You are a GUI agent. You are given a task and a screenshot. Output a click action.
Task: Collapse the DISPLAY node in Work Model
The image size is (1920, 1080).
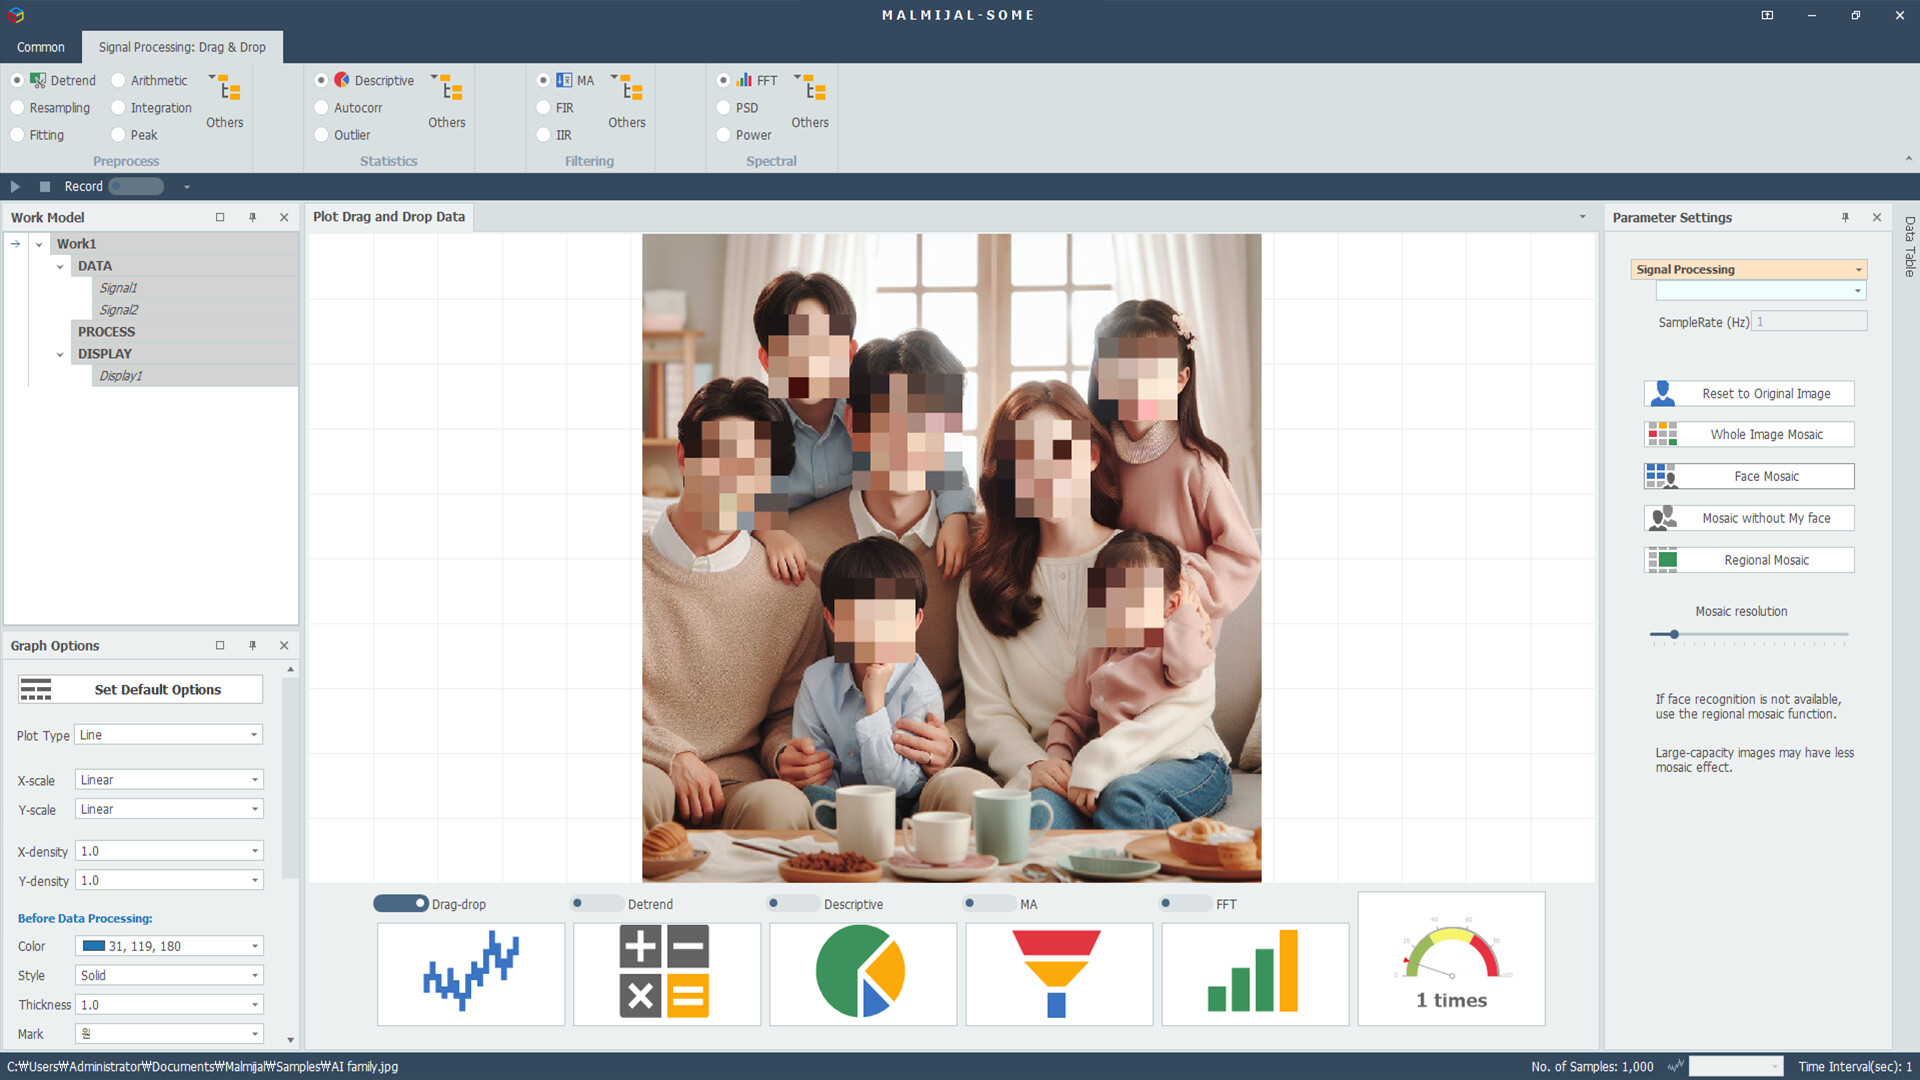tap(60, 353)
